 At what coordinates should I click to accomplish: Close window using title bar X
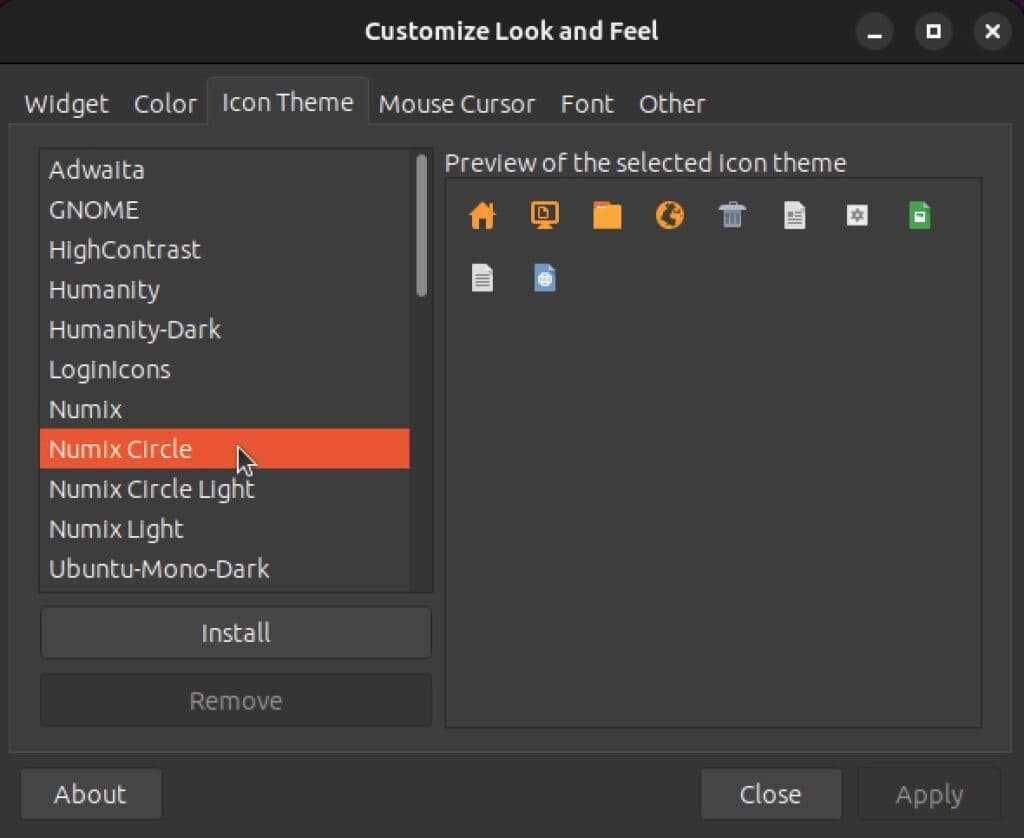pos(992,31)
